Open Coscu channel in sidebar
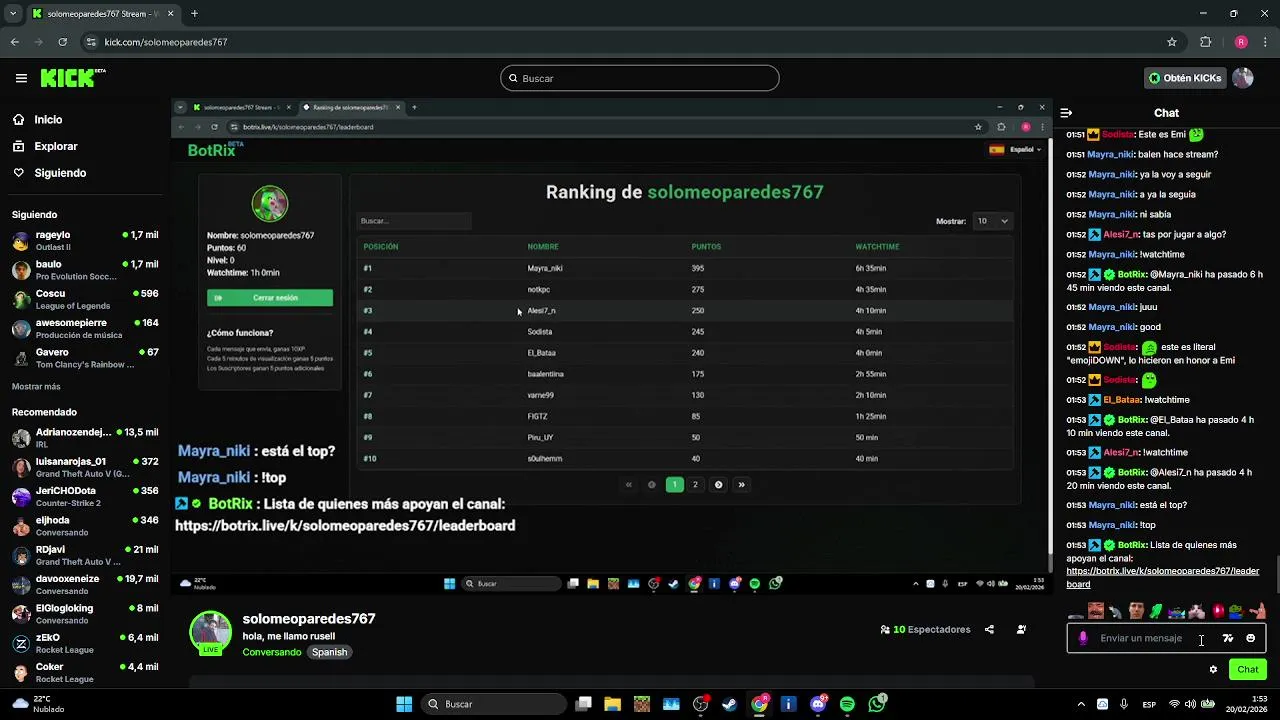 [85, 299]
